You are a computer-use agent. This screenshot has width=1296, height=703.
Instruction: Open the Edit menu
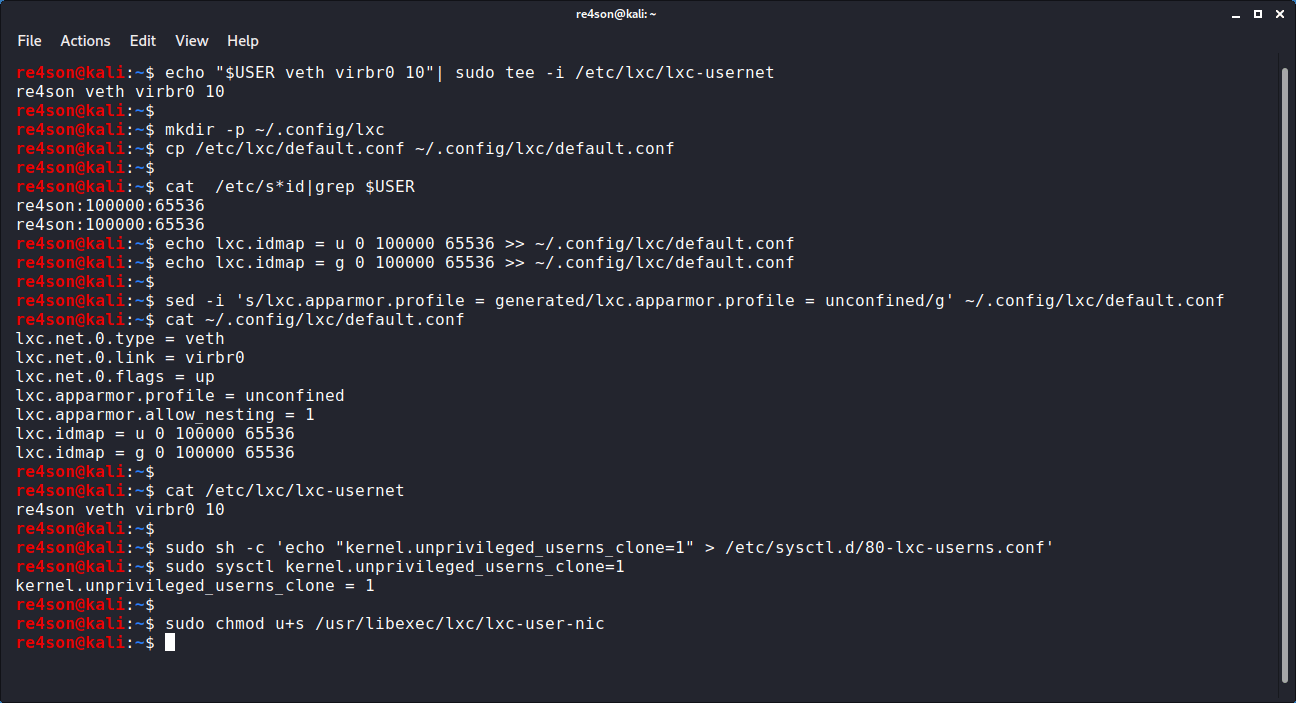[x=143, y=41]
